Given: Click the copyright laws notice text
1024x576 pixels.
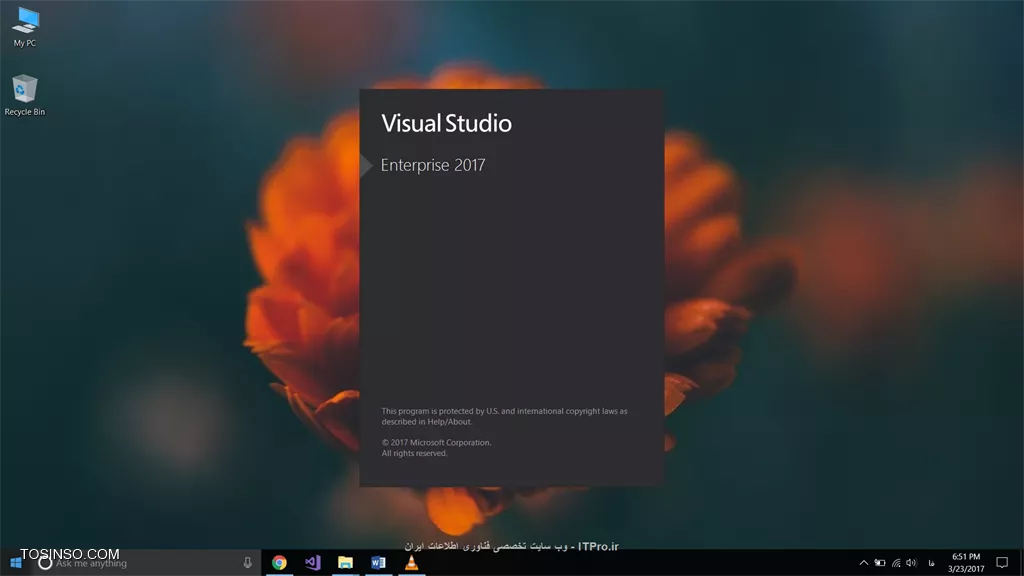Looking at the screenshot, I should [x=504, y=417].
